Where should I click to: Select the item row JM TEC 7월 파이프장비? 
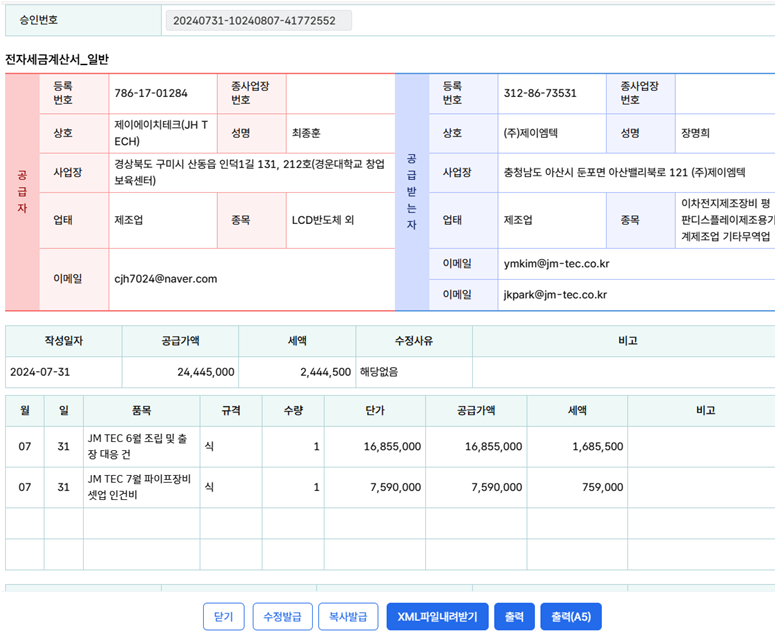pos(139,488)
